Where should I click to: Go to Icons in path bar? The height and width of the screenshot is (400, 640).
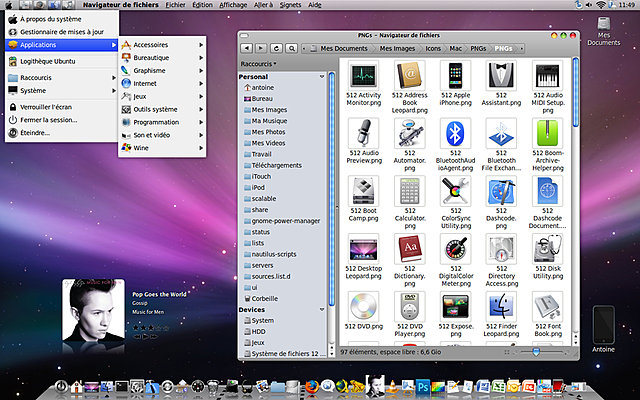pos(433,48)
